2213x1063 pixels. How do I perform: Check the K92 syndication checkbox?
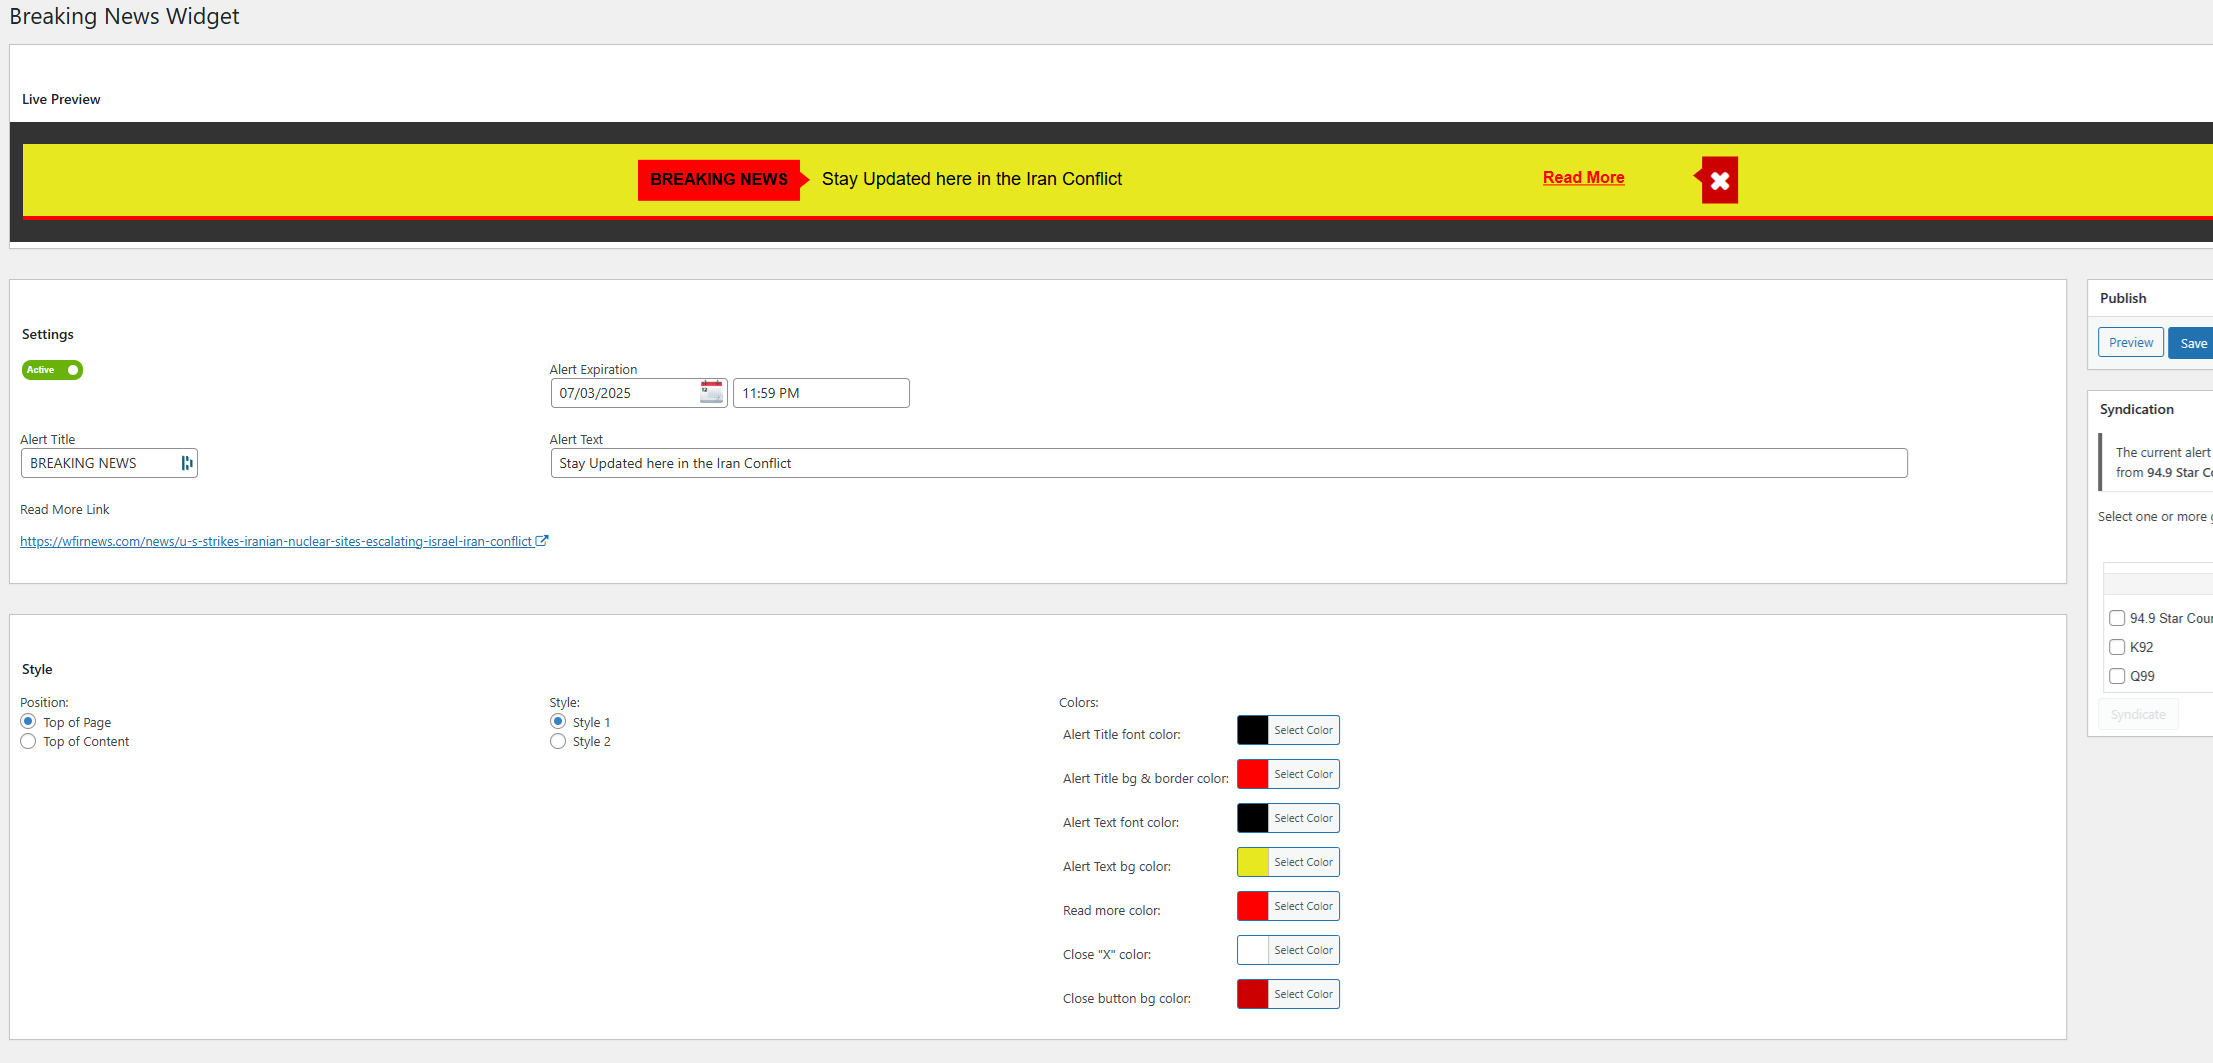2117,647
